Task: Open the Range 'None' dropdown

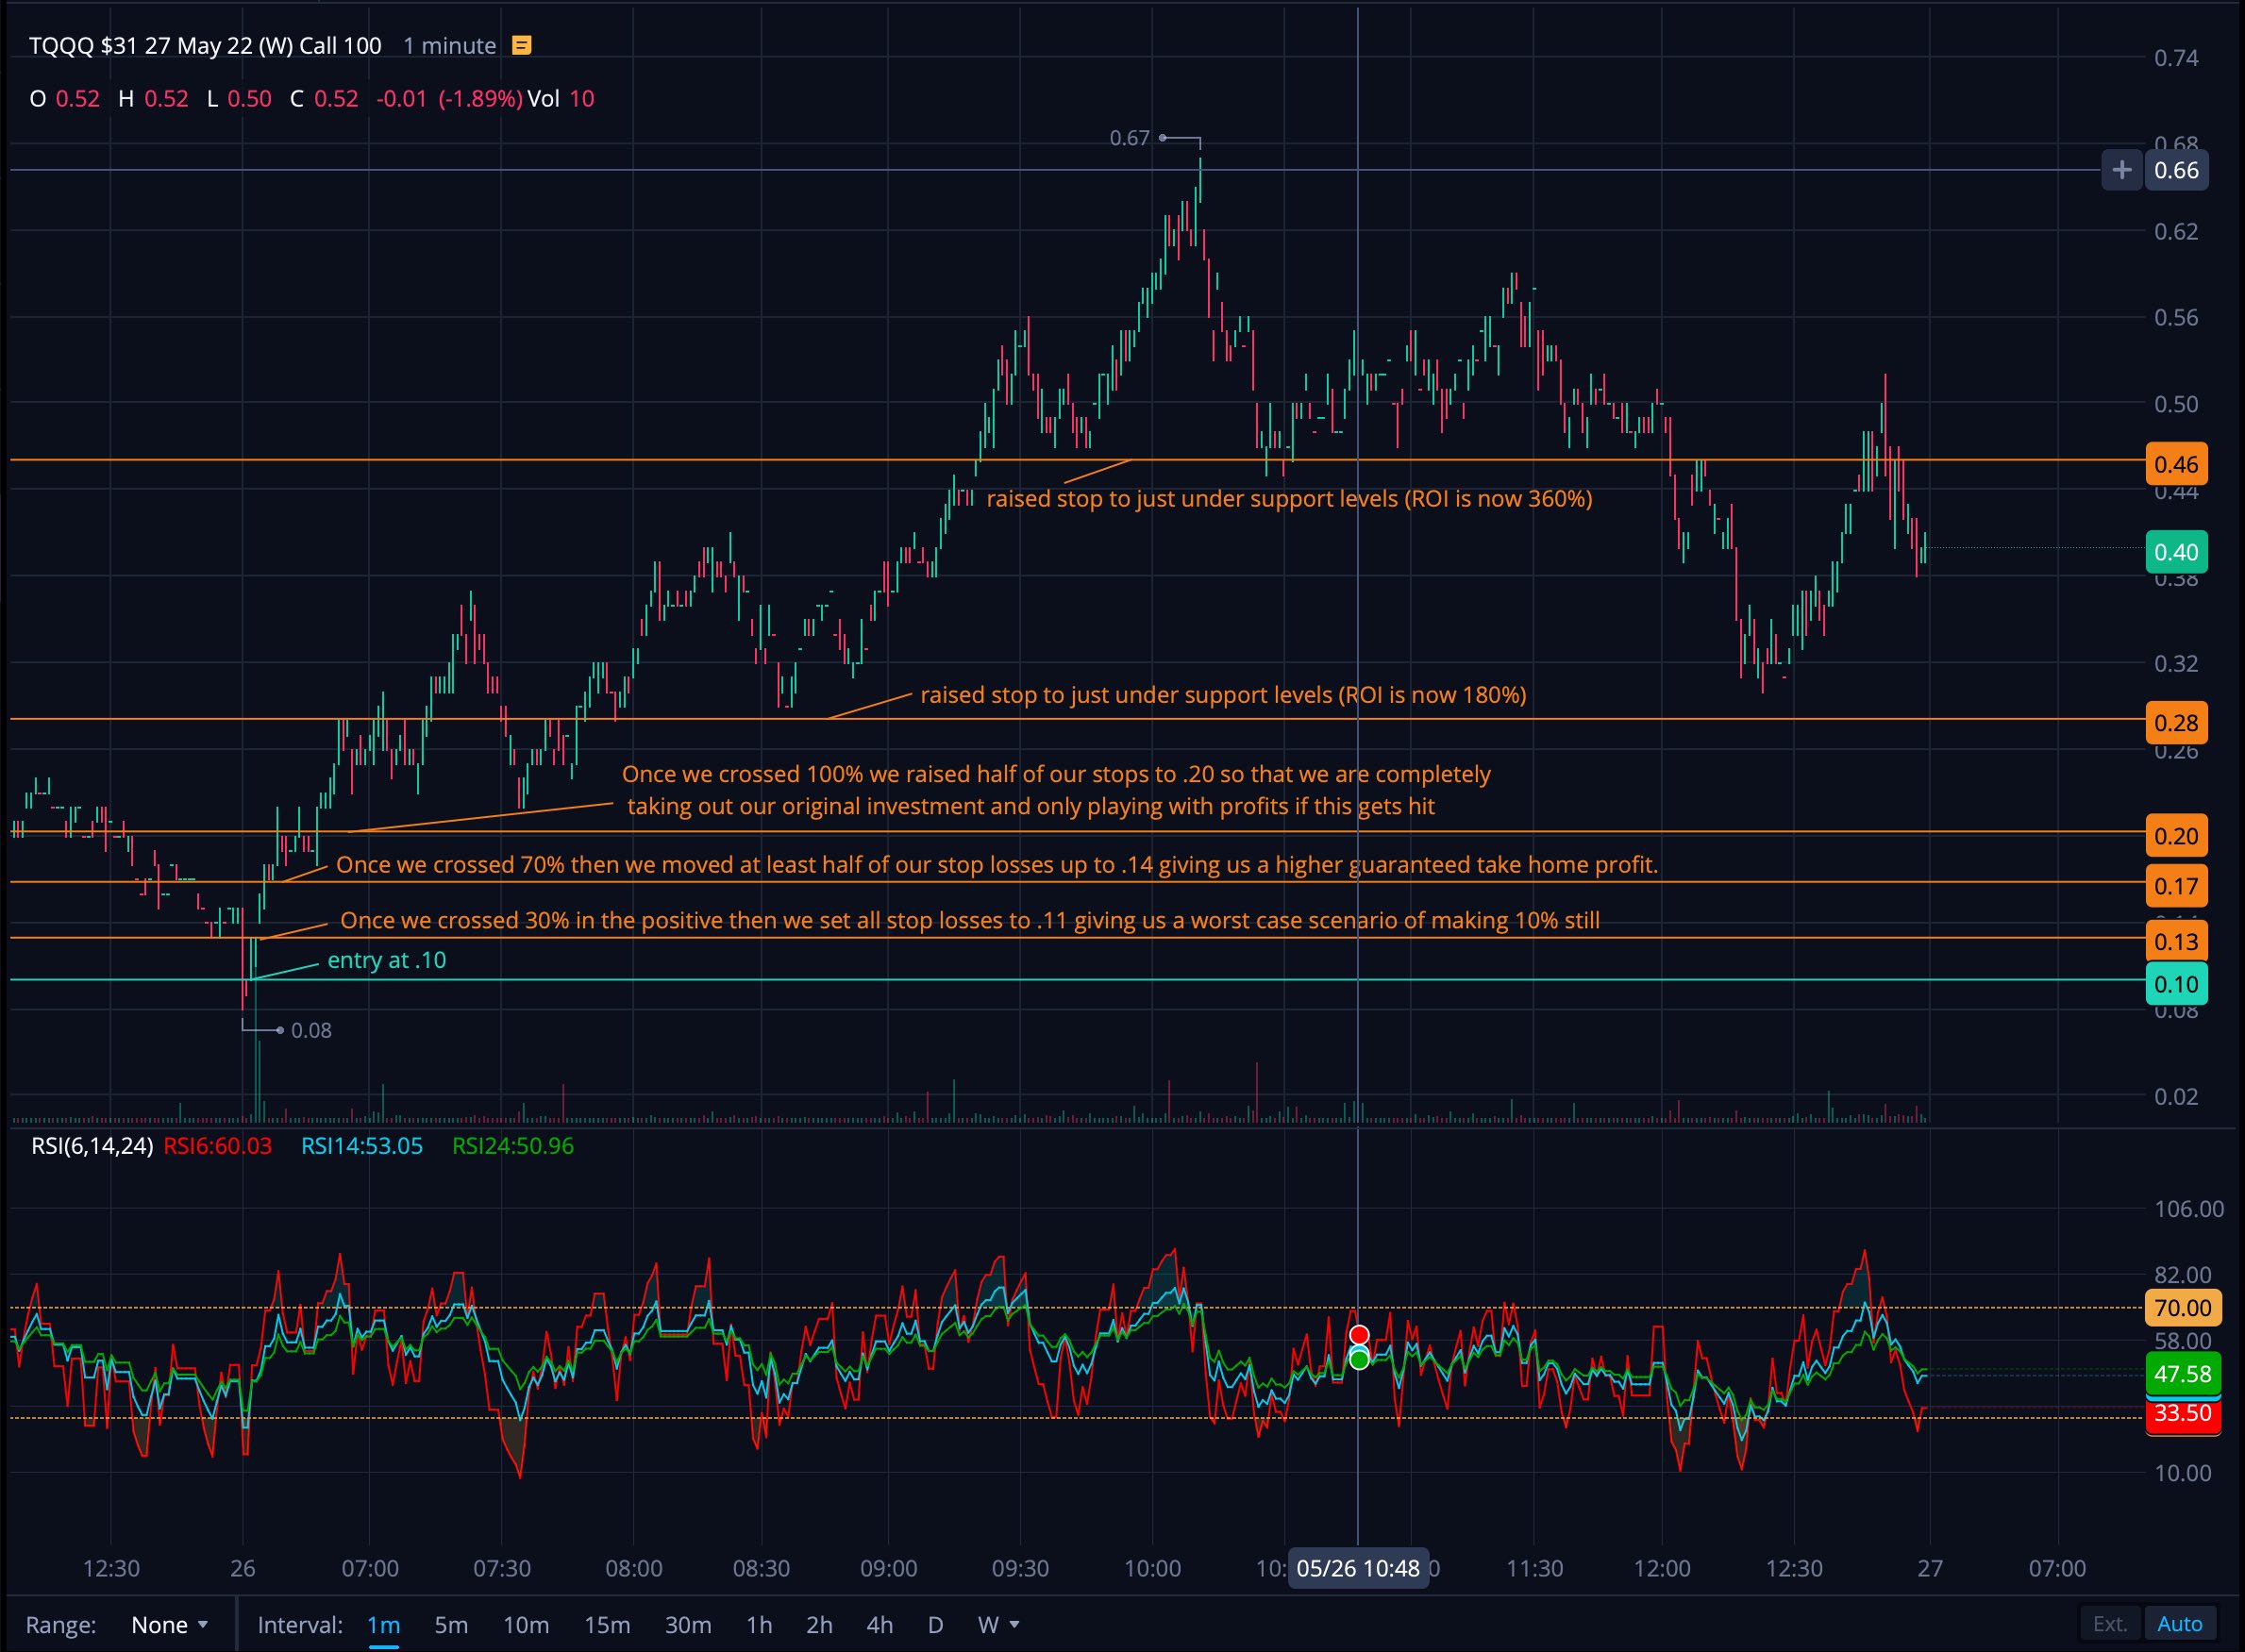Action: click(168, 1624)
